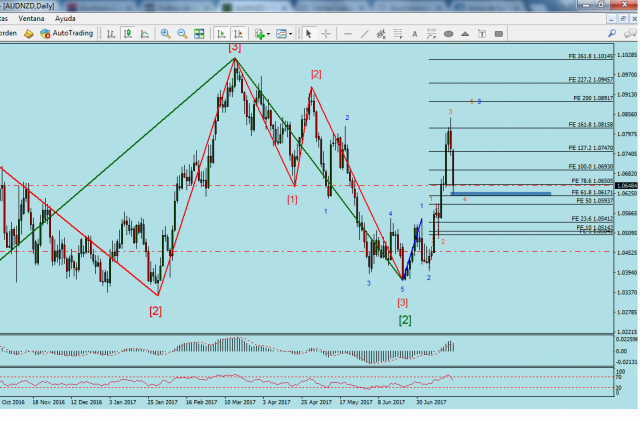Click the FE 261.8 1.10145 level label
Viewport: 640px width, 421px height.
pyautogui.click(x=591, y=56)
